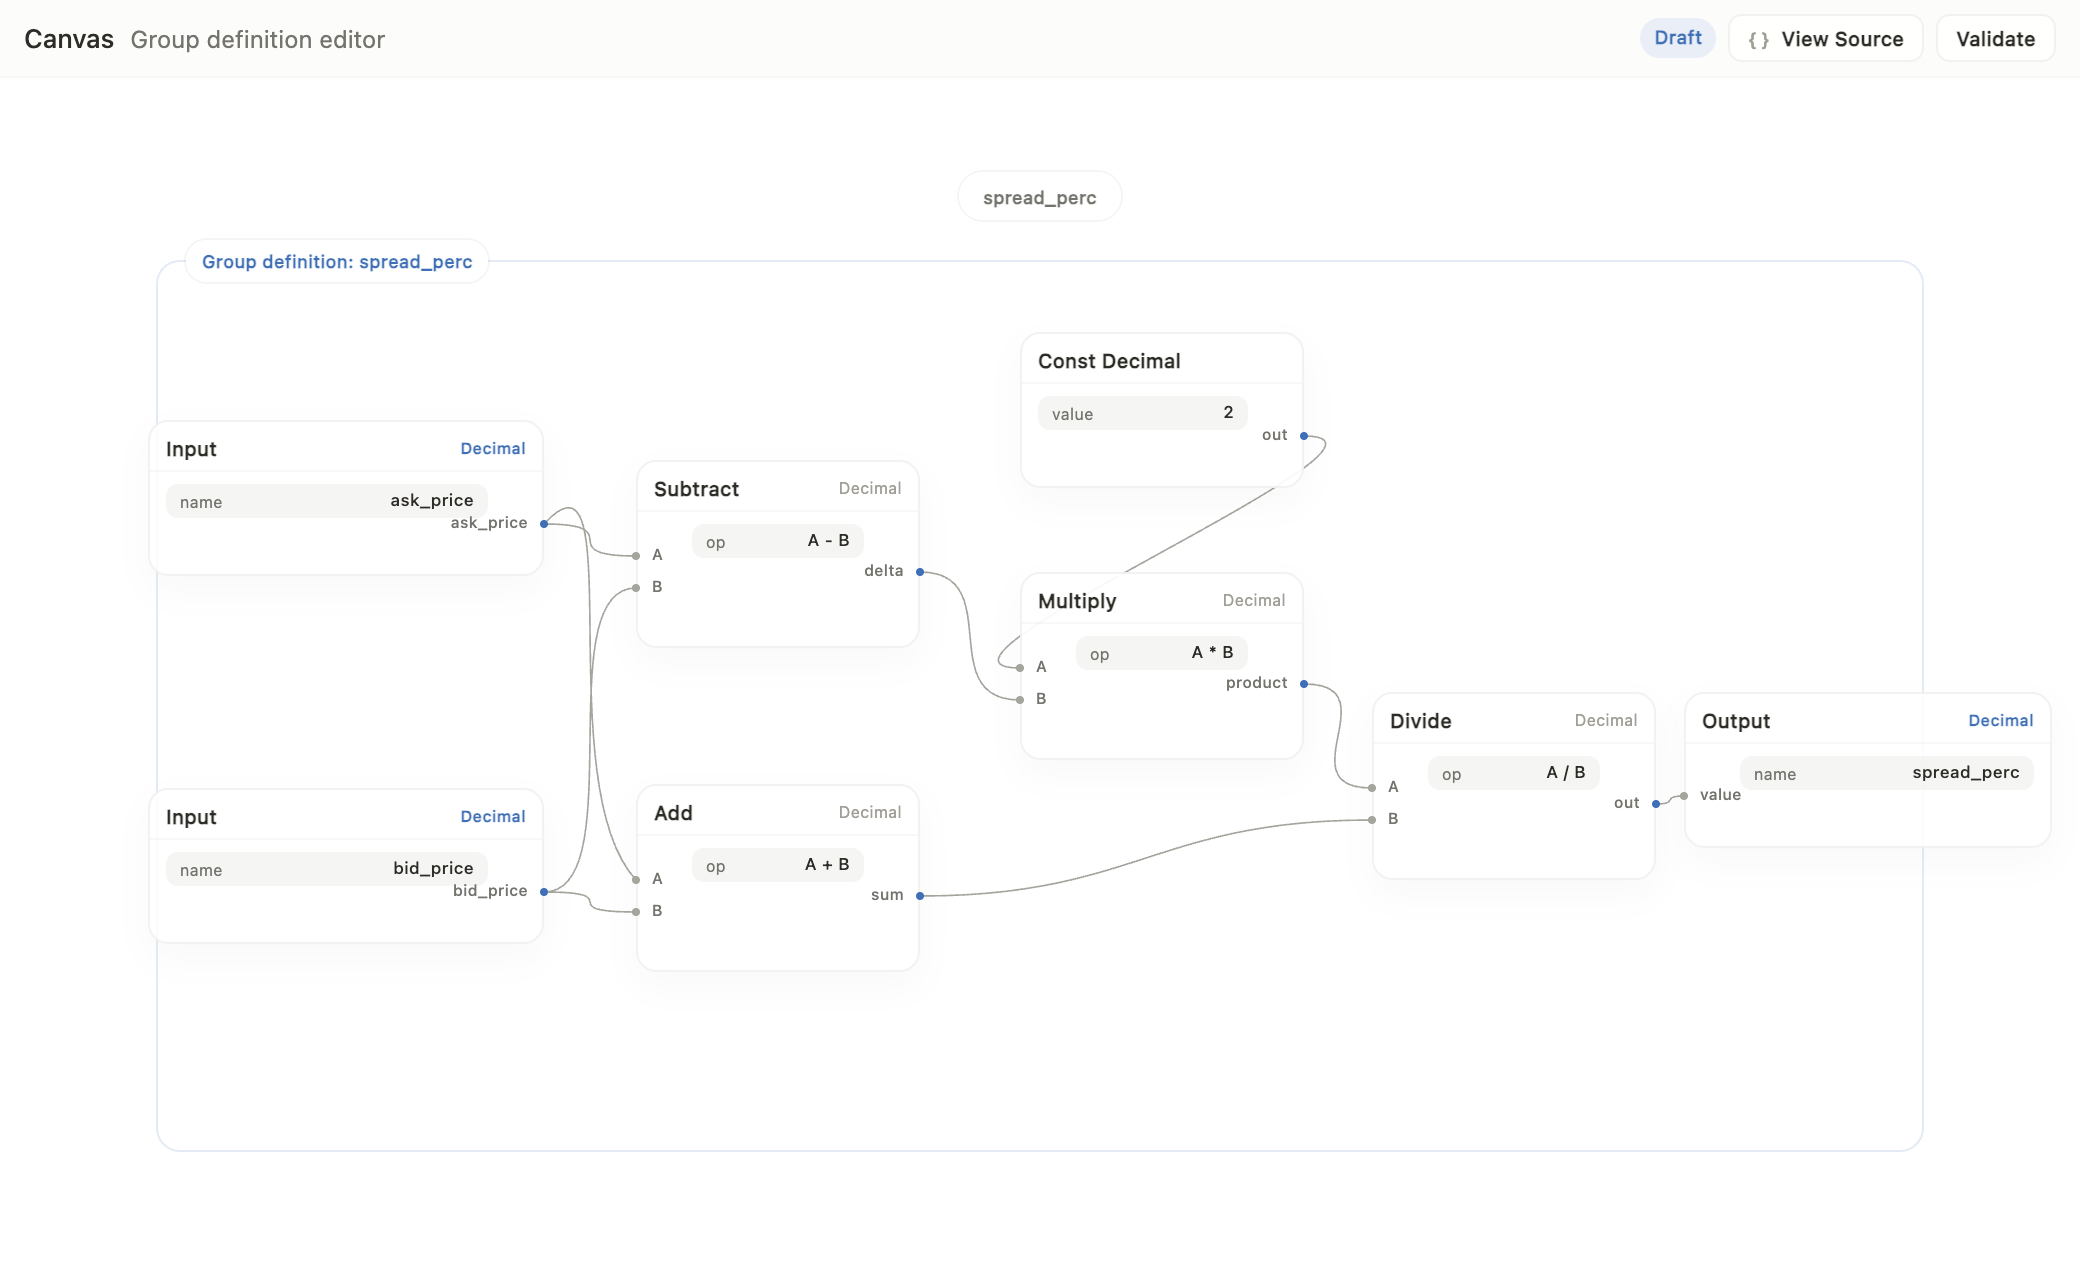This screenshot has width=2080, height=1280.
Task: Click the Divide node B input port
Action: [1372, 820]
